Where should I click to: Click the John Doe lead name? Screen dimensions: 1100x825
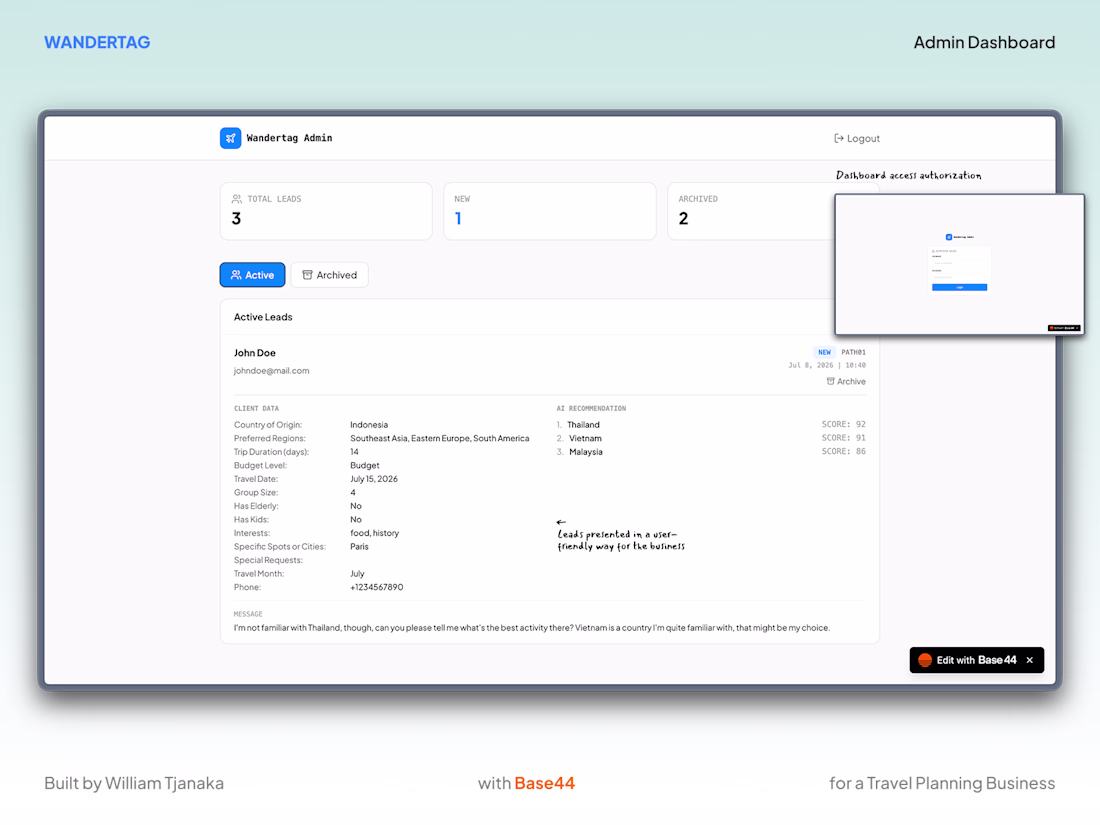(x=255, y=353)
